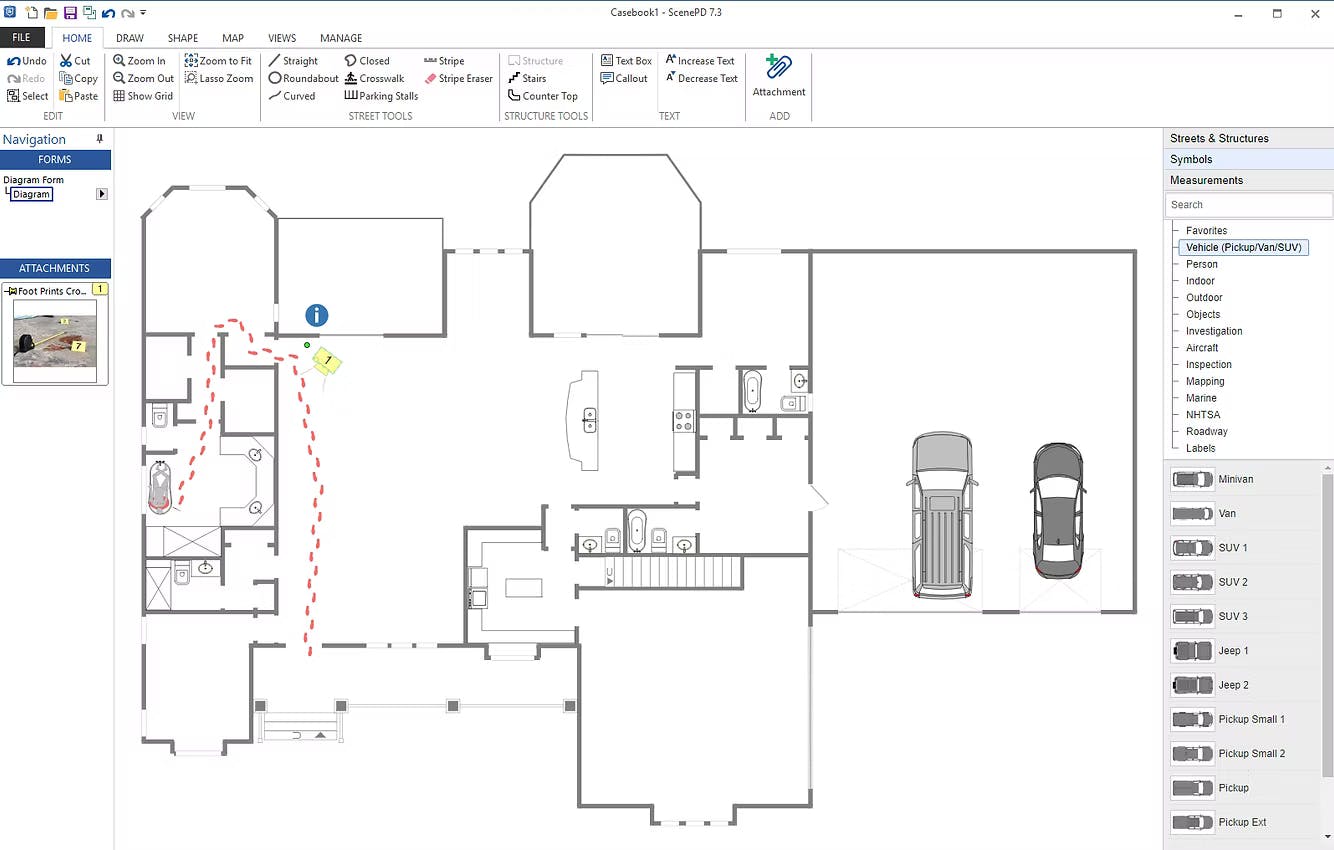Open the DRAW ribbon tab

pos(130,38)
